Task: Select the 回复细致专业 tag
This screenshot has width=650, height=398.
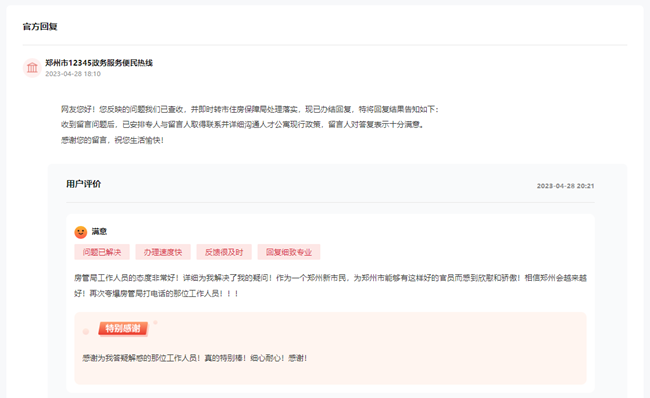Action: tap(289, 252)
